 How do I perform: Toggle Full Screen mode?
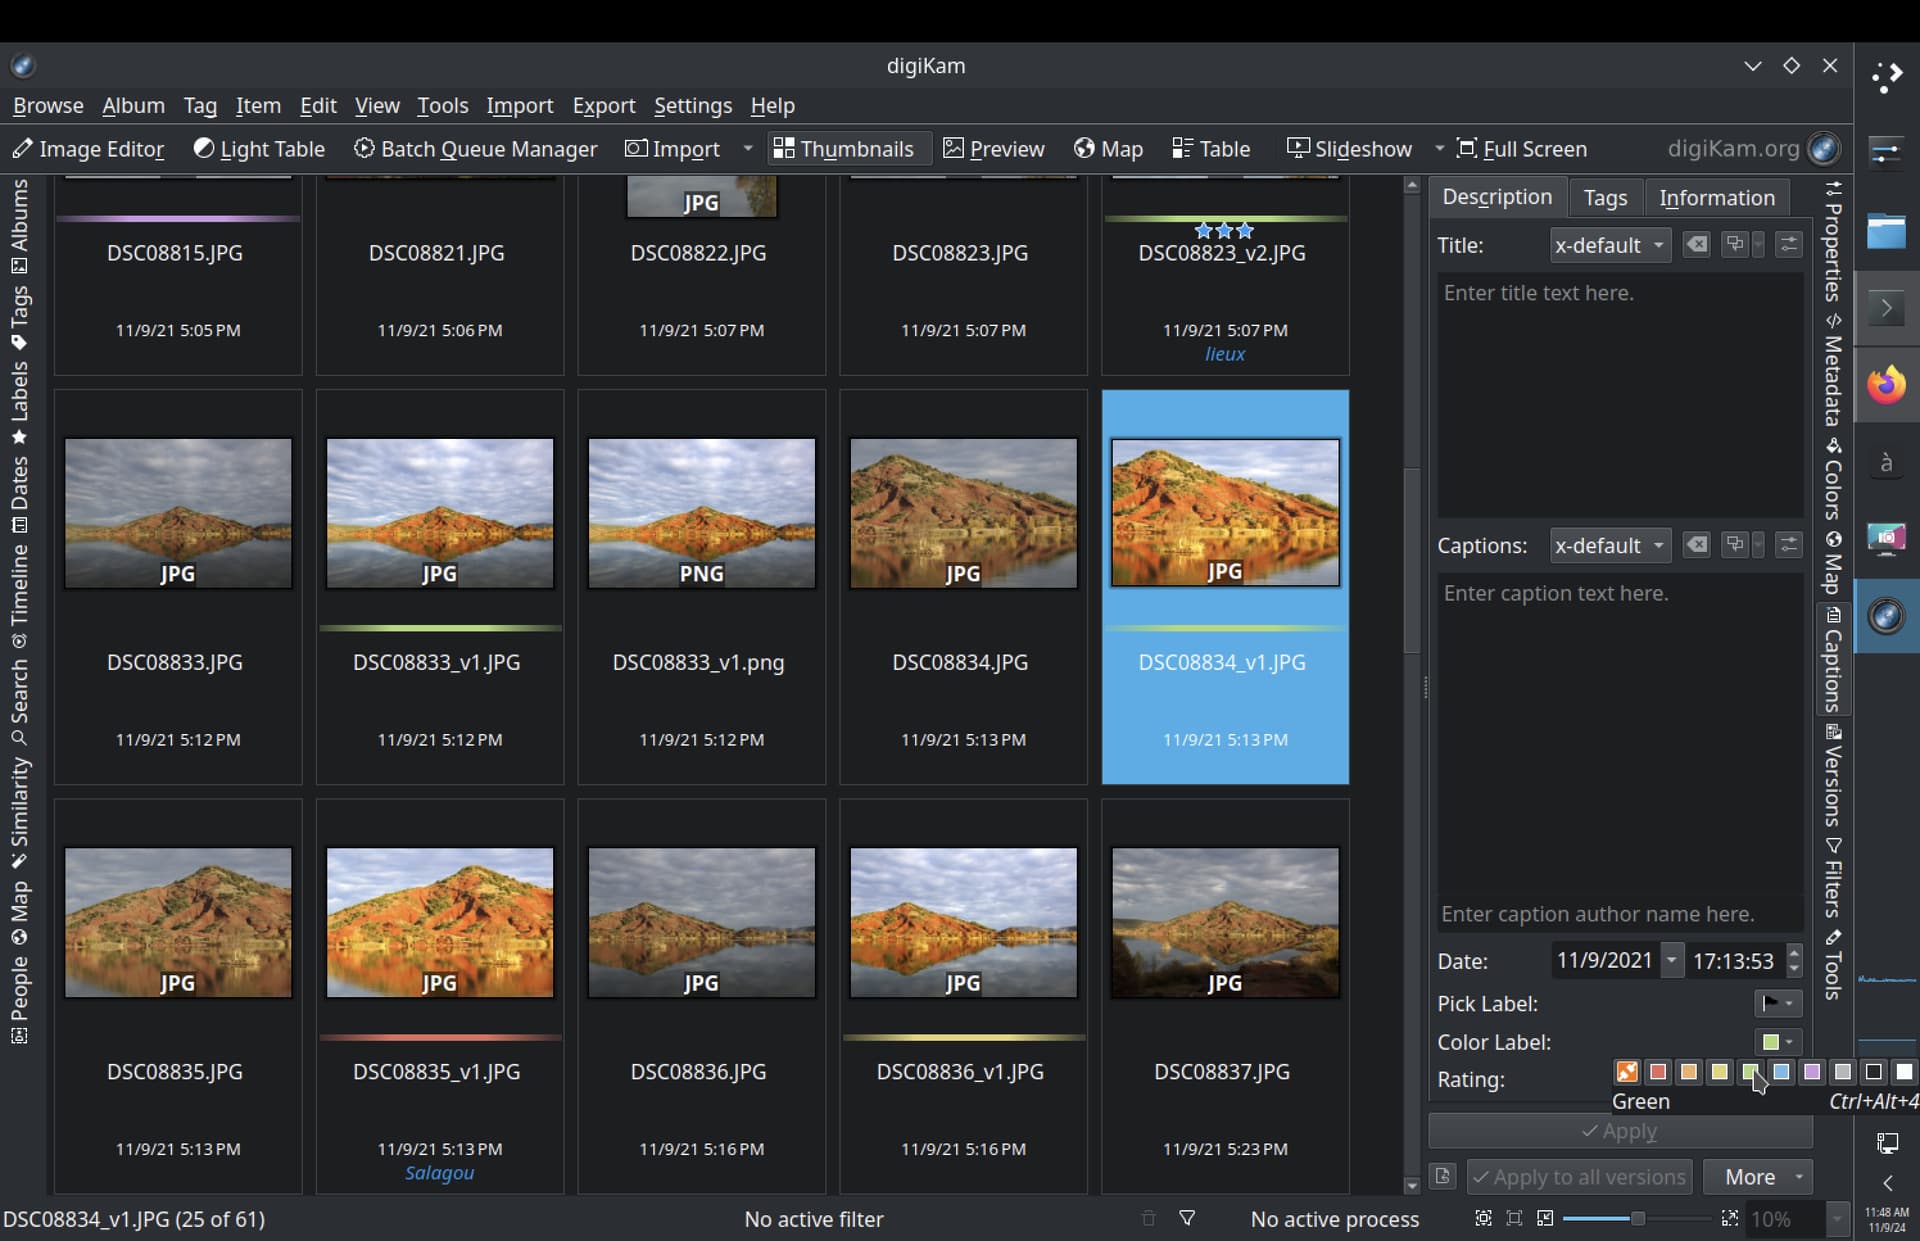[1521, 149]
